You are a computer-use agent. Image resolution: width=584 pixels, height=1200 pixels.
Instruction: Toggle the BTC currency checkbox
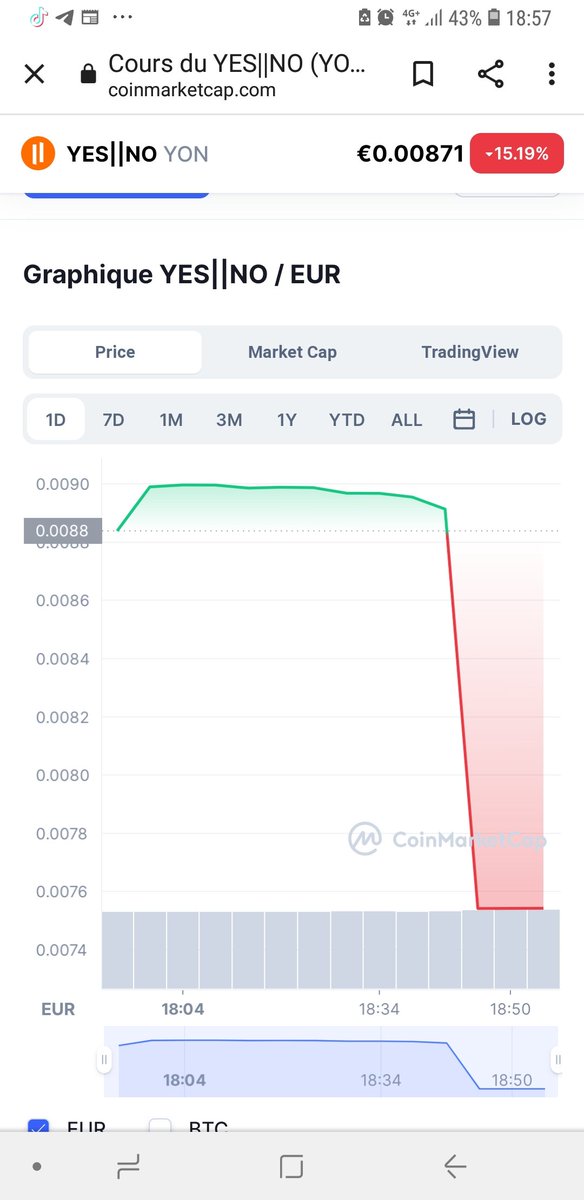(160, 1125)
